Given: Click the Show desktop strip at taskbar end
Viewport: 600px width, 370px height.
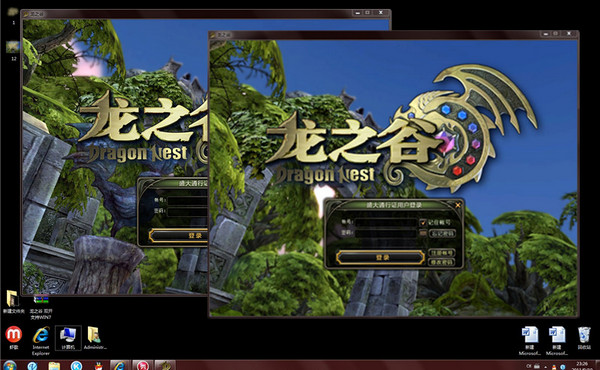Looking at the screenshot, I should [598, 365].
